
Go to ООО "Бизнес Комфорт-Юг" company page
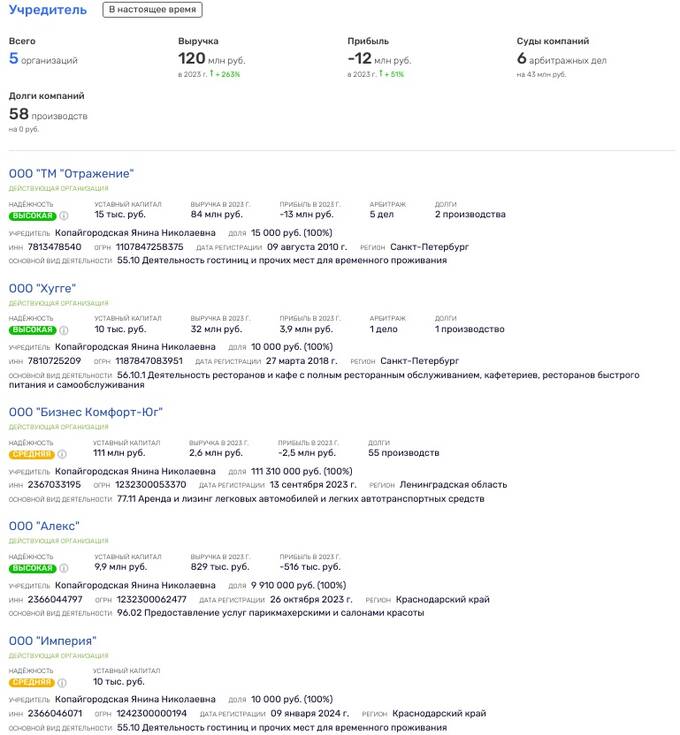point(86,412)
